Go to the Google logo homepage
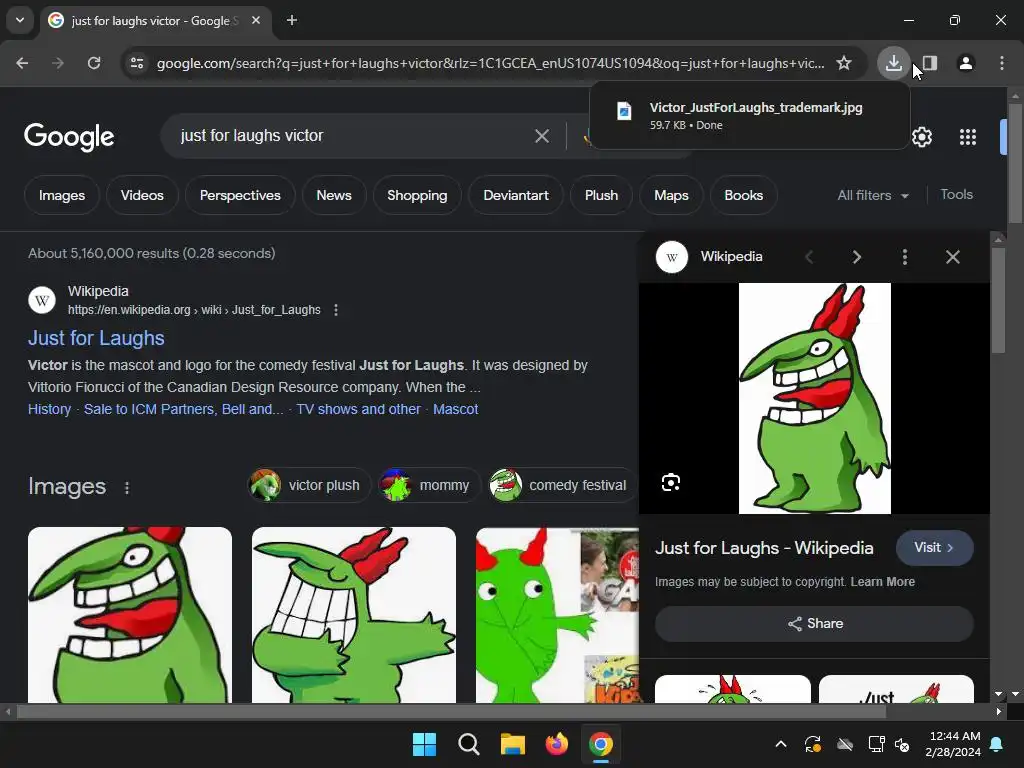The height and width of the screenshot is (768, 1024). [x=69, y=136]
